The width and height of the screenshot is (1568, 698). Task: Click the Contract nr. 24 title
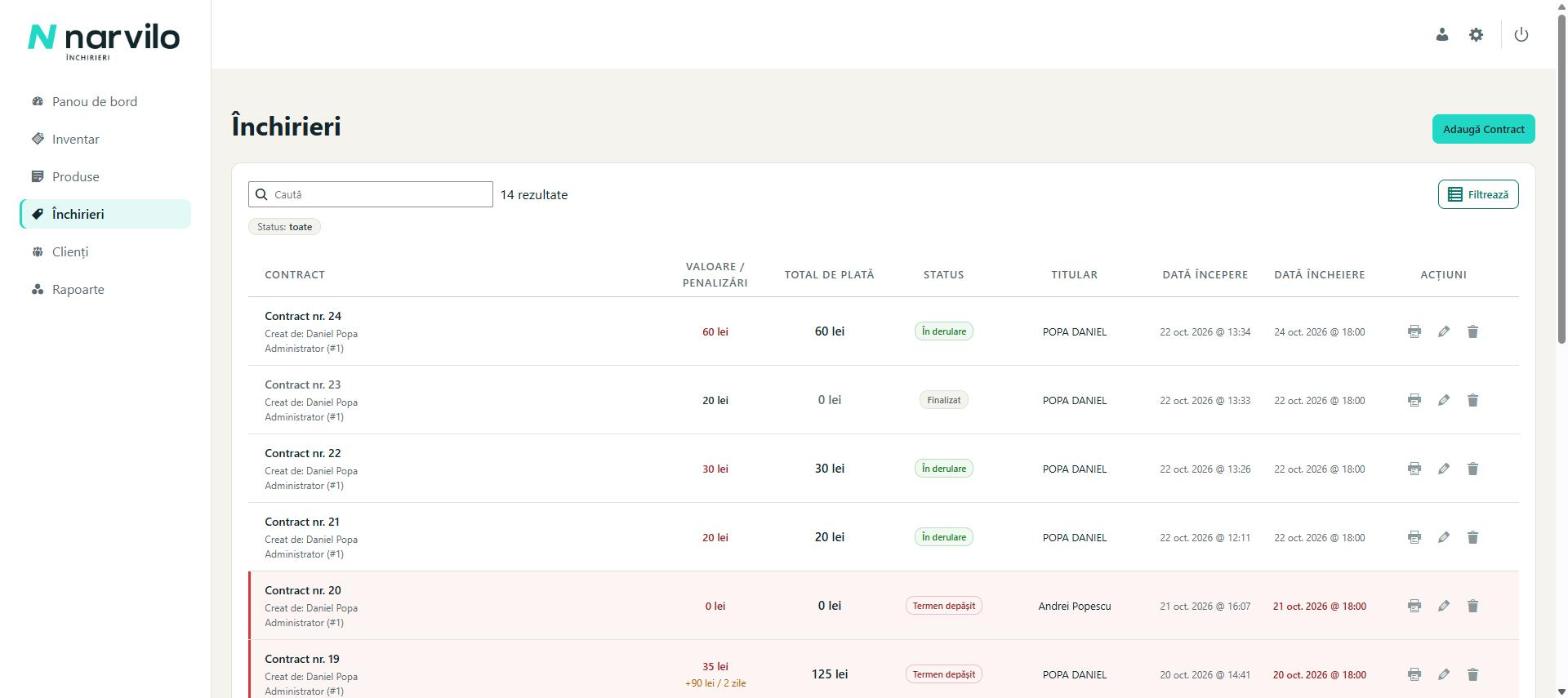tap(303, 316)
